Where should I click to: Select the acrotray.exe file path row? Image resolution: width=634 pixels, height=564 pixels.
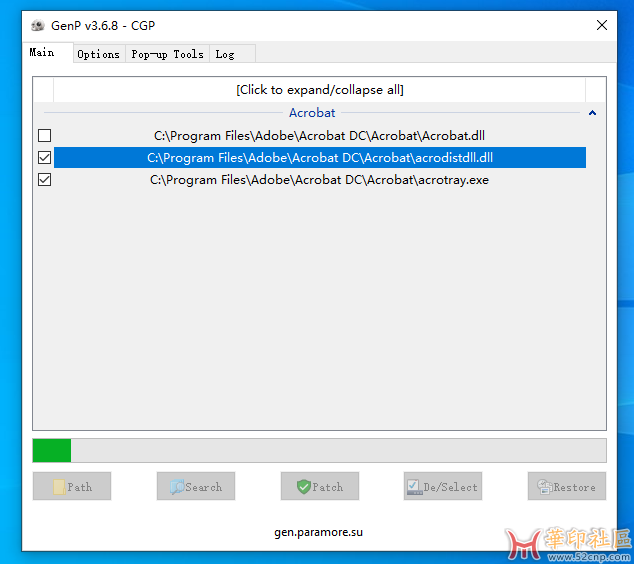(x=319, y=180)
